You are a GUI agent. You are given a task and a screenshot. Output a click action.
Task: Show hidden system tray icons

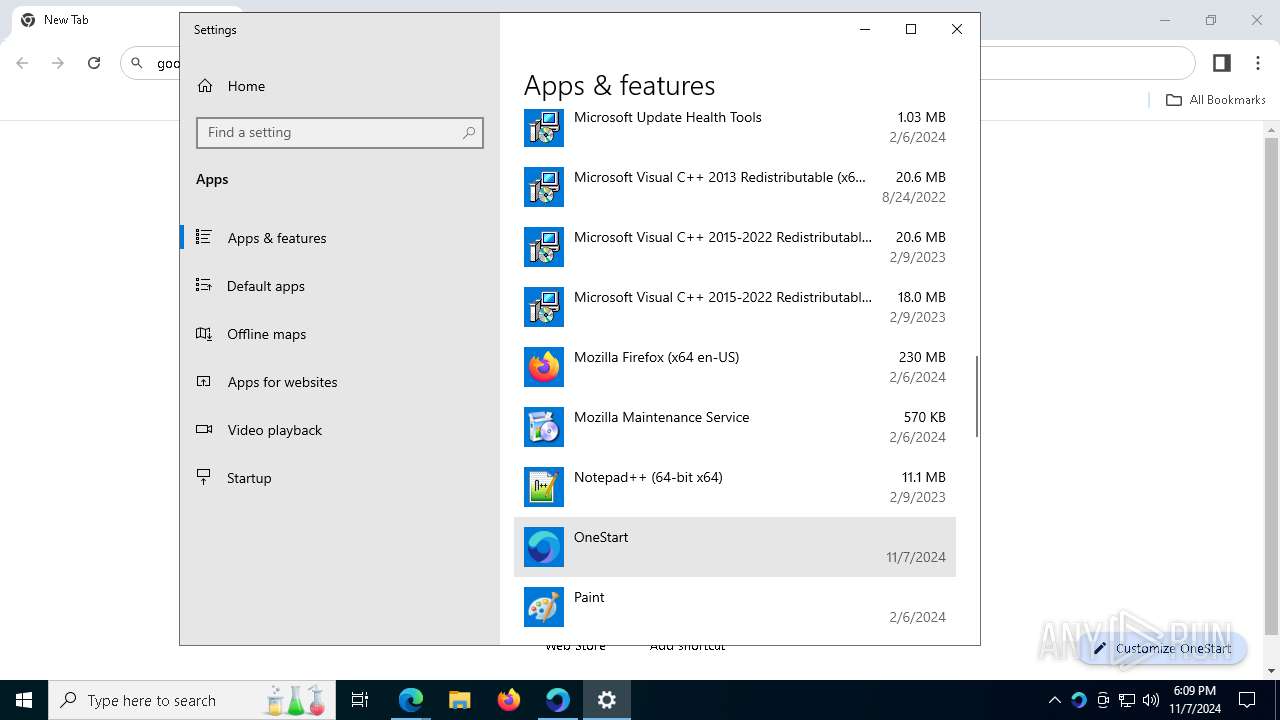coord(1055,700)
